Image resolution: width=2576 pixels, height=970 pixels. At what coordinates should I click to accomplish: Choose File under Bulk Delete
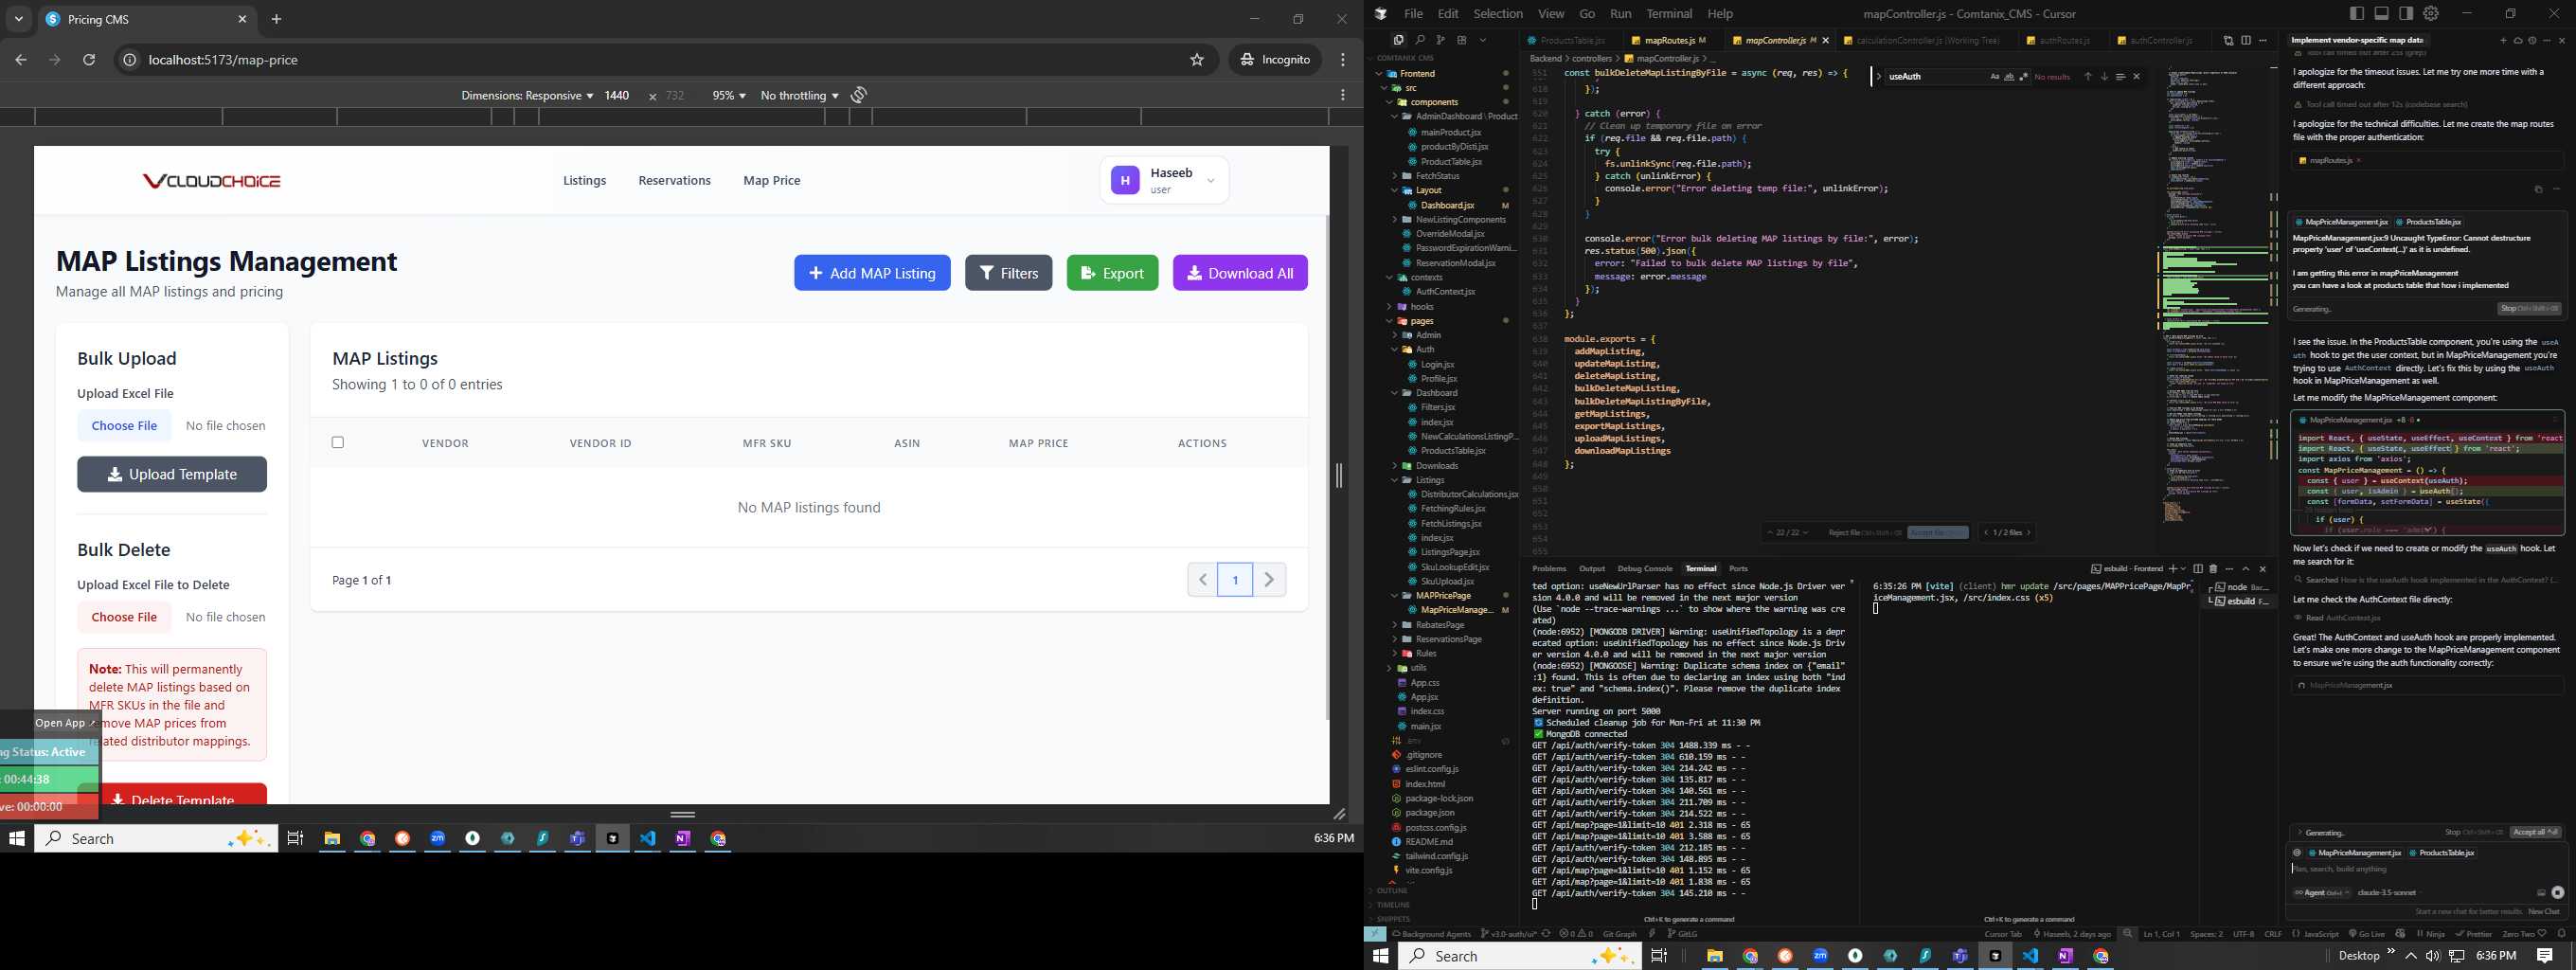(124, 617)
